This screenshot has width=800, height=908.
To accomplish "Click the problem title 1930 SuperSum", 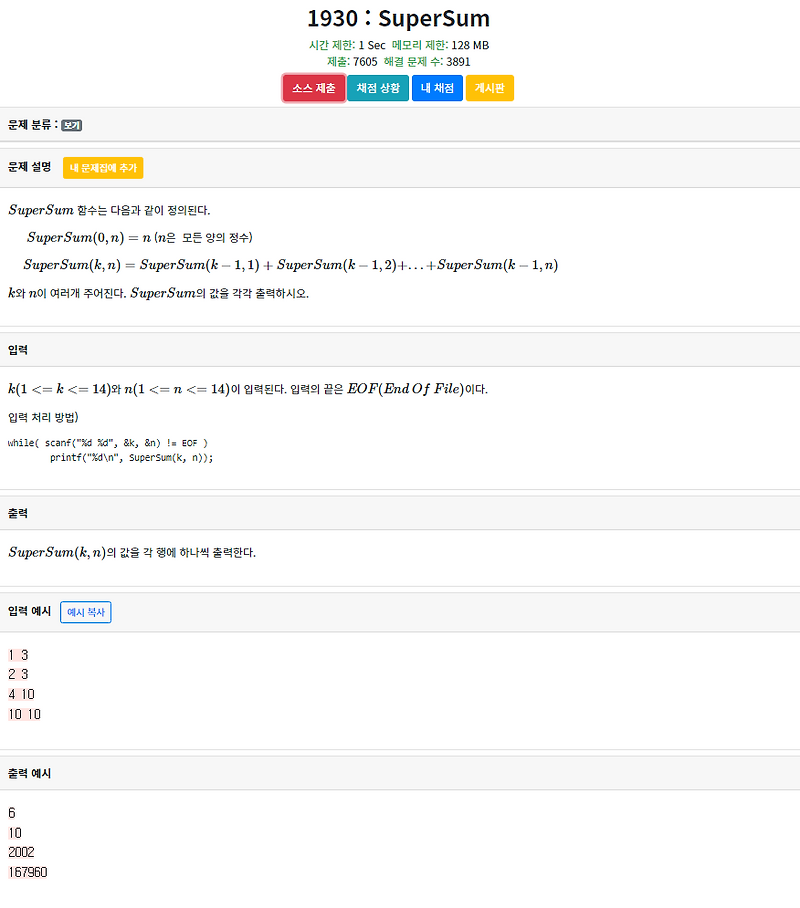I will coord(400,18).
